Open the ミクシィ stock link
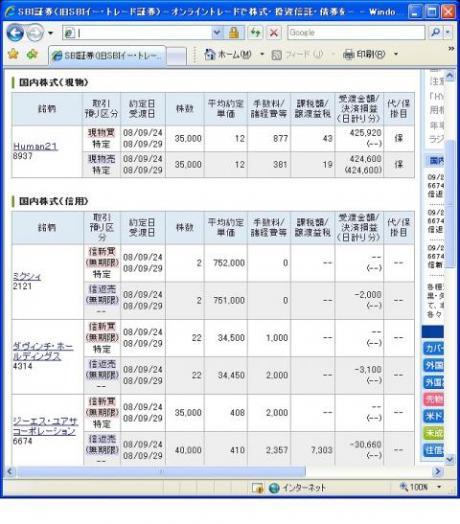This screenshot has width=460, height=524. pos(27,276)
